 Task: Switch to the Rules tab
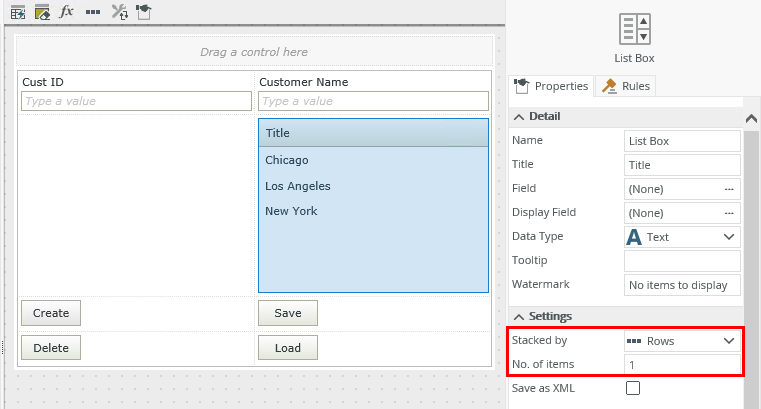625,86
